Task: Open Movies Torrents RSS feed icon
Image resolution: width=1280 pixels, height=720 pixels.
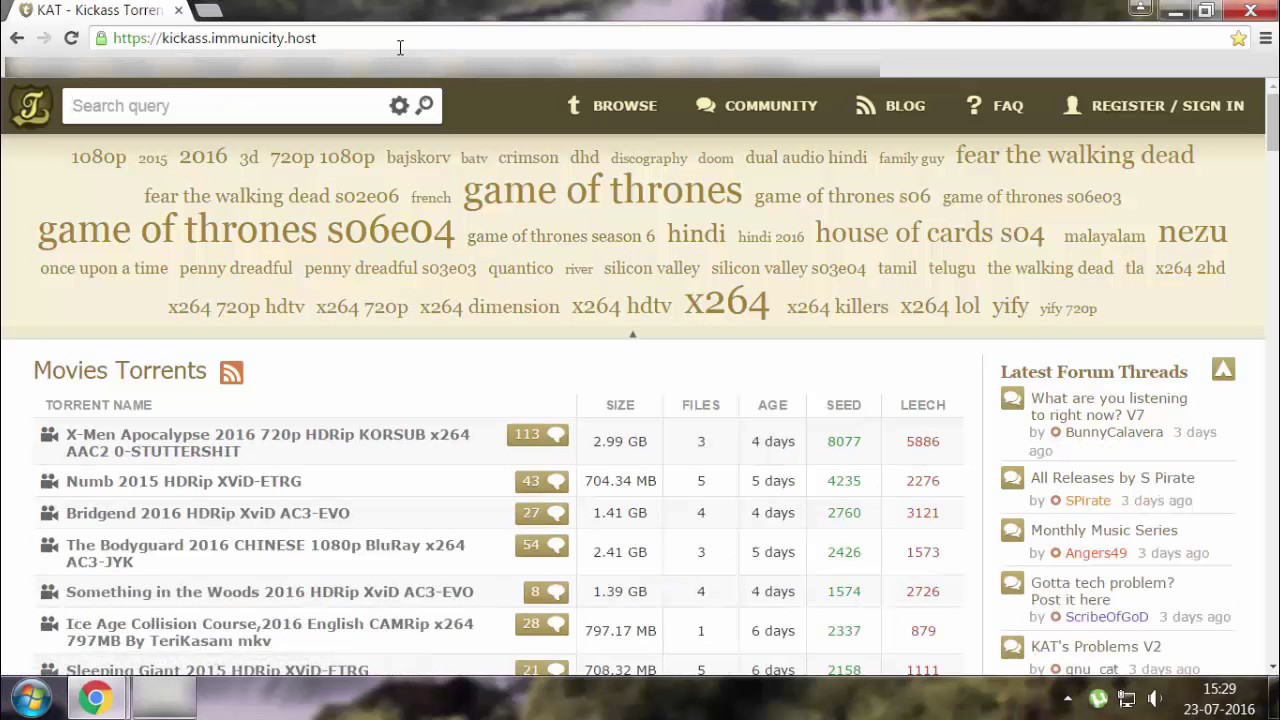Action: click(x=231, y=372)
